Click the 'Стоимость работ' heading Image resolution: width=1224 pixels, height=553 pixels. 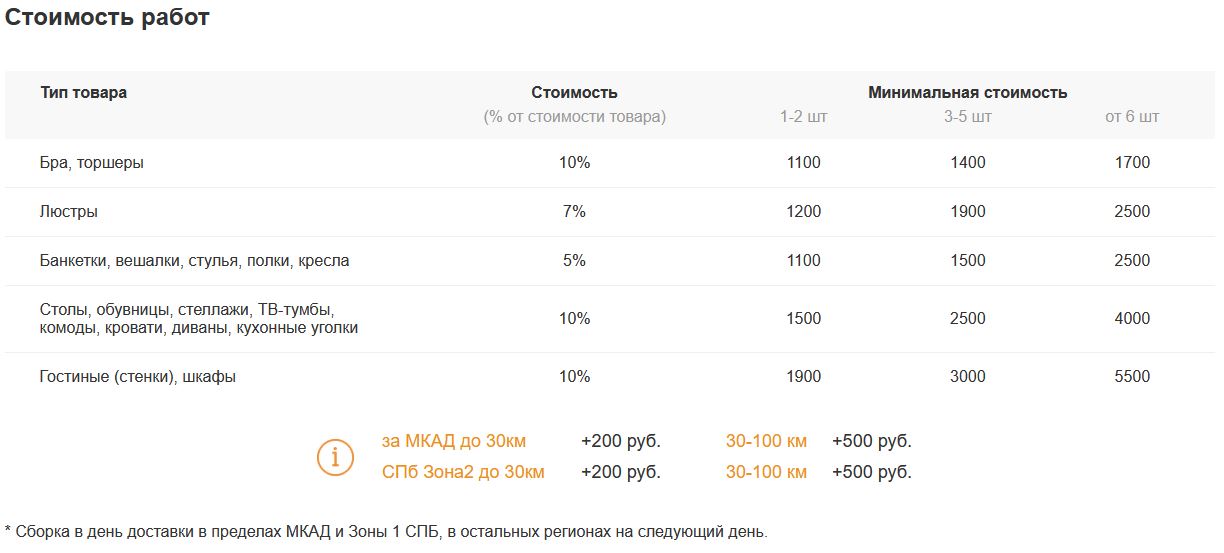pos(107,17)
